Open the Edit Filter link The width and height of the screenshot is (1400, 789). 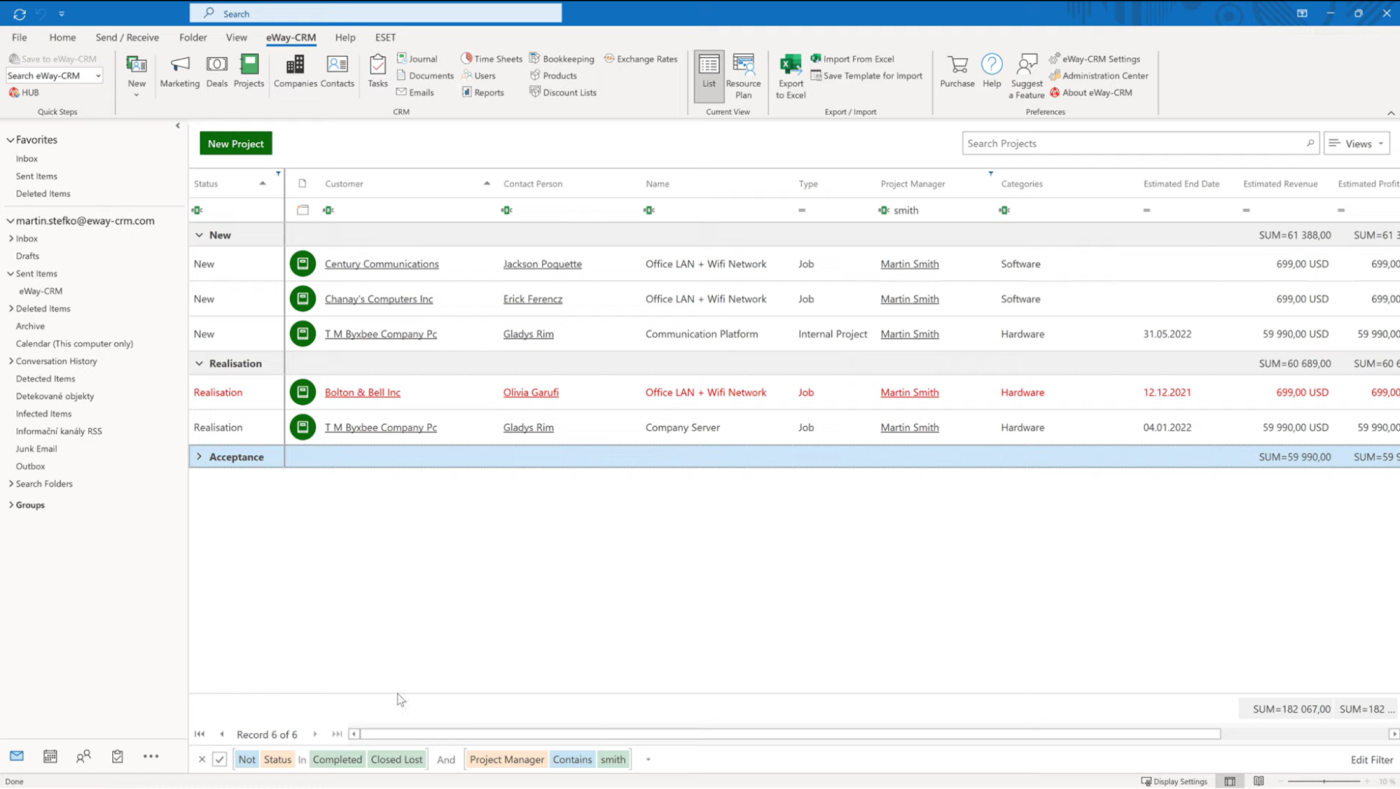tap(1371, 760)
